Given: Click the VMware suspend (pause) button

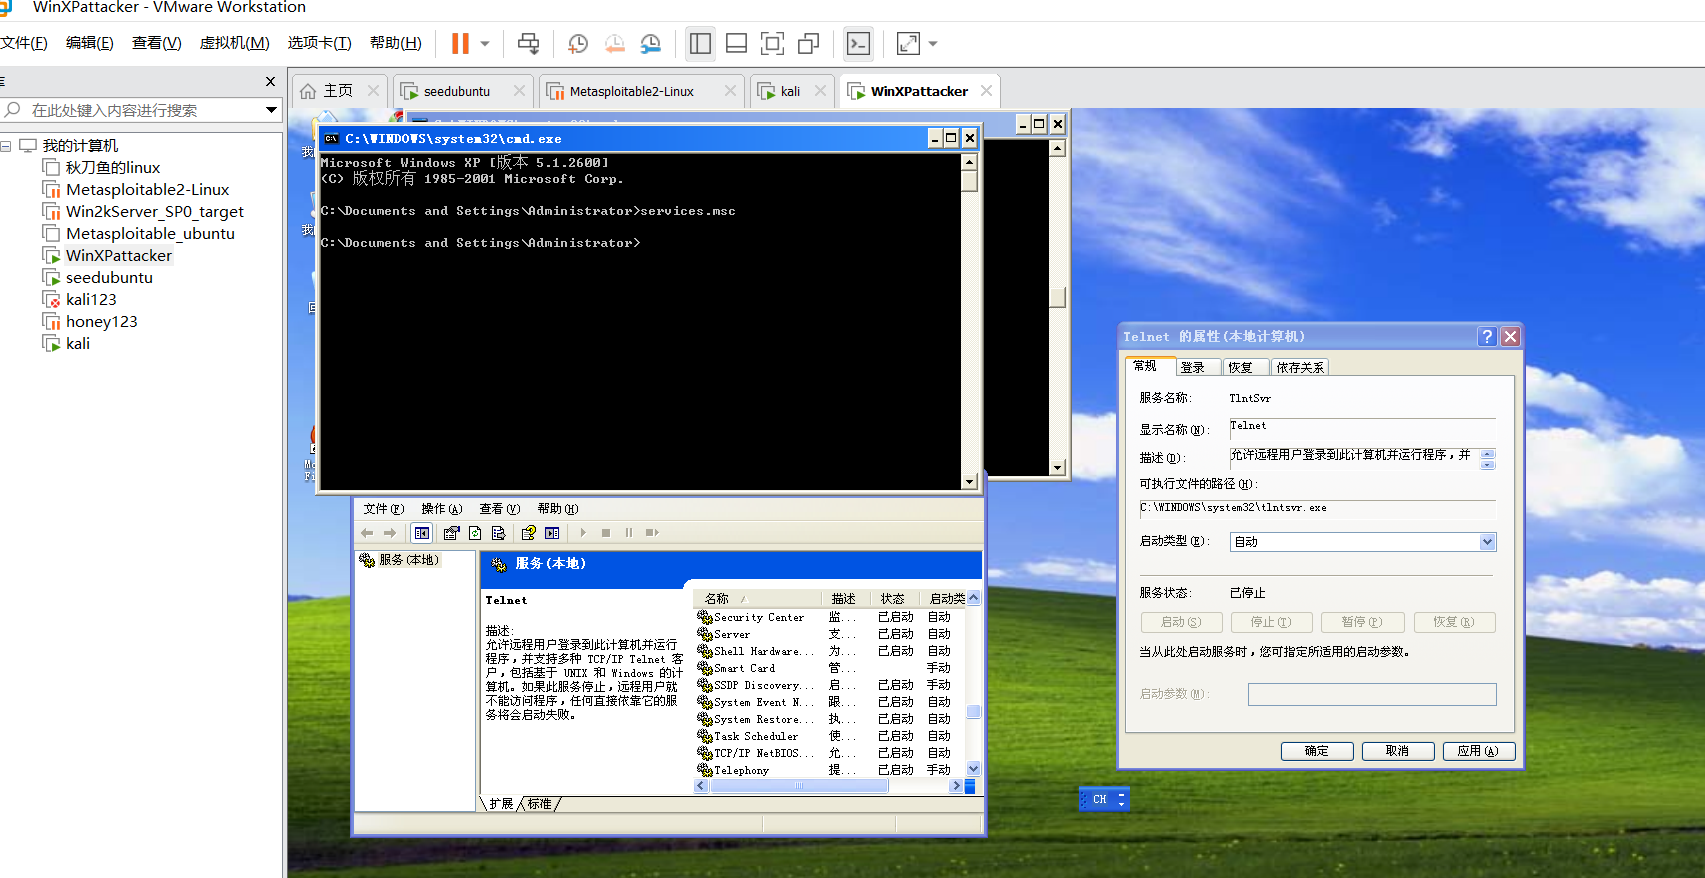Looking at the screenshot, I should 460,44.
